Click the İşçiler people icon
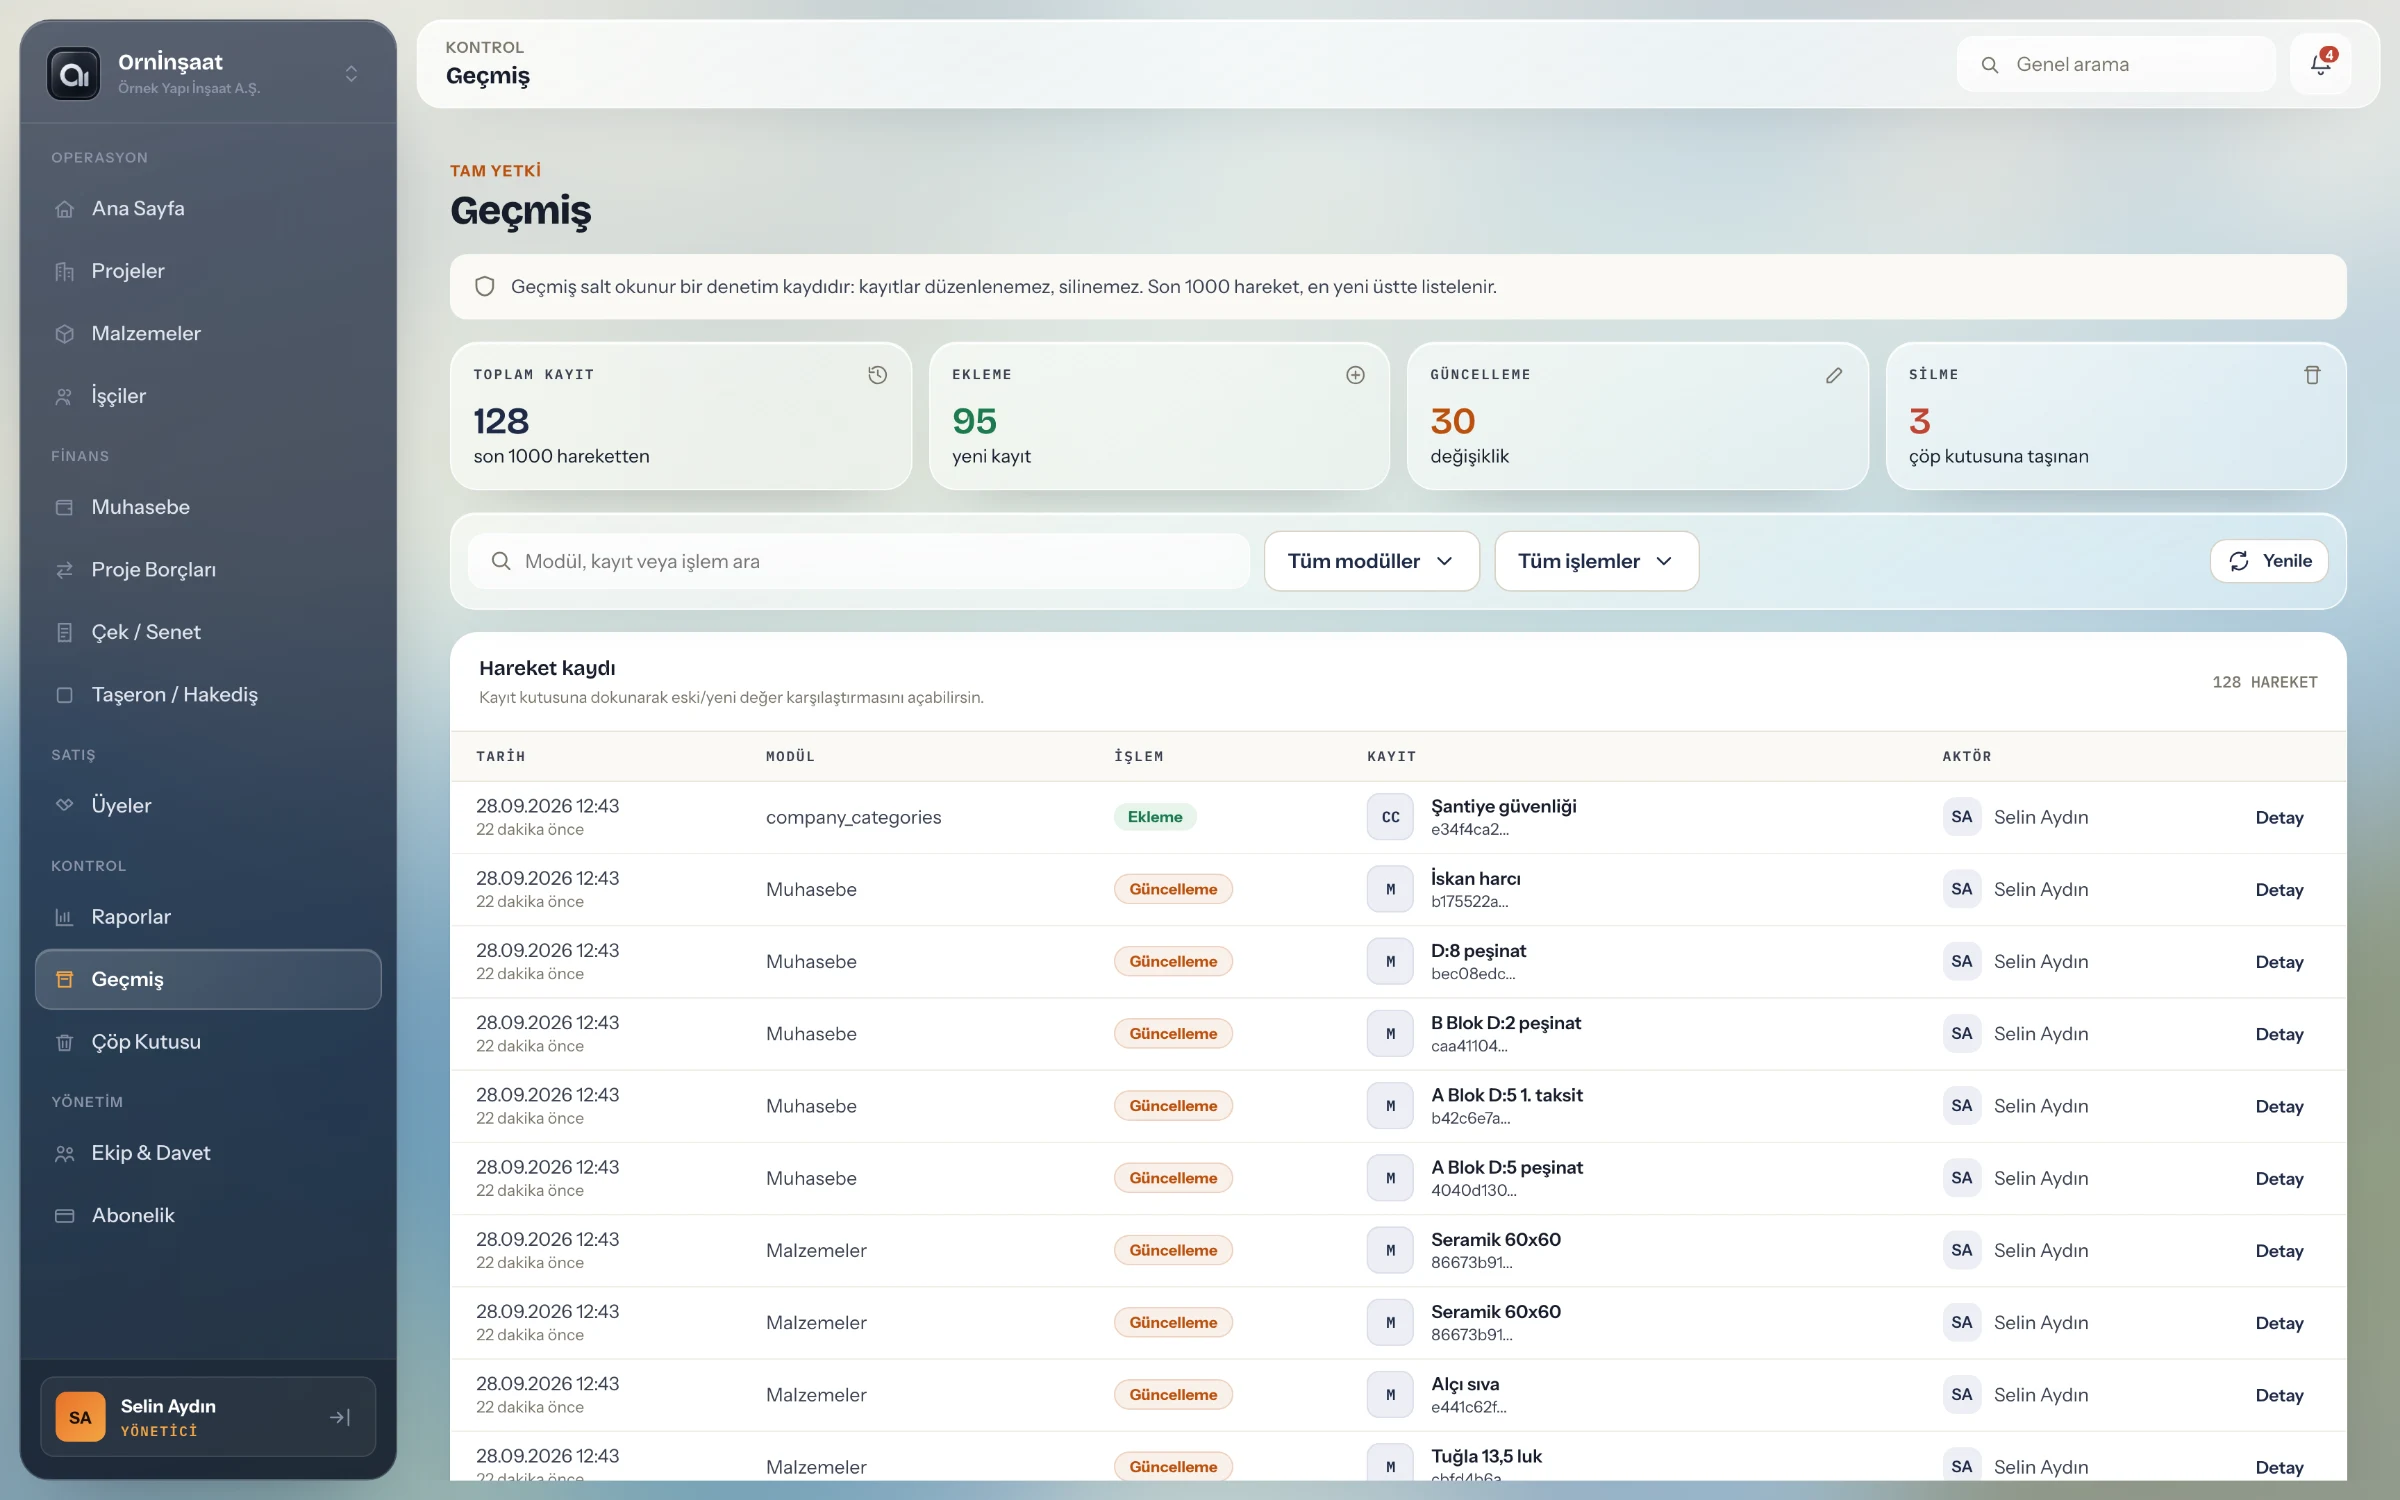This screenshot has width=2400, height=1500. (65, 396)
